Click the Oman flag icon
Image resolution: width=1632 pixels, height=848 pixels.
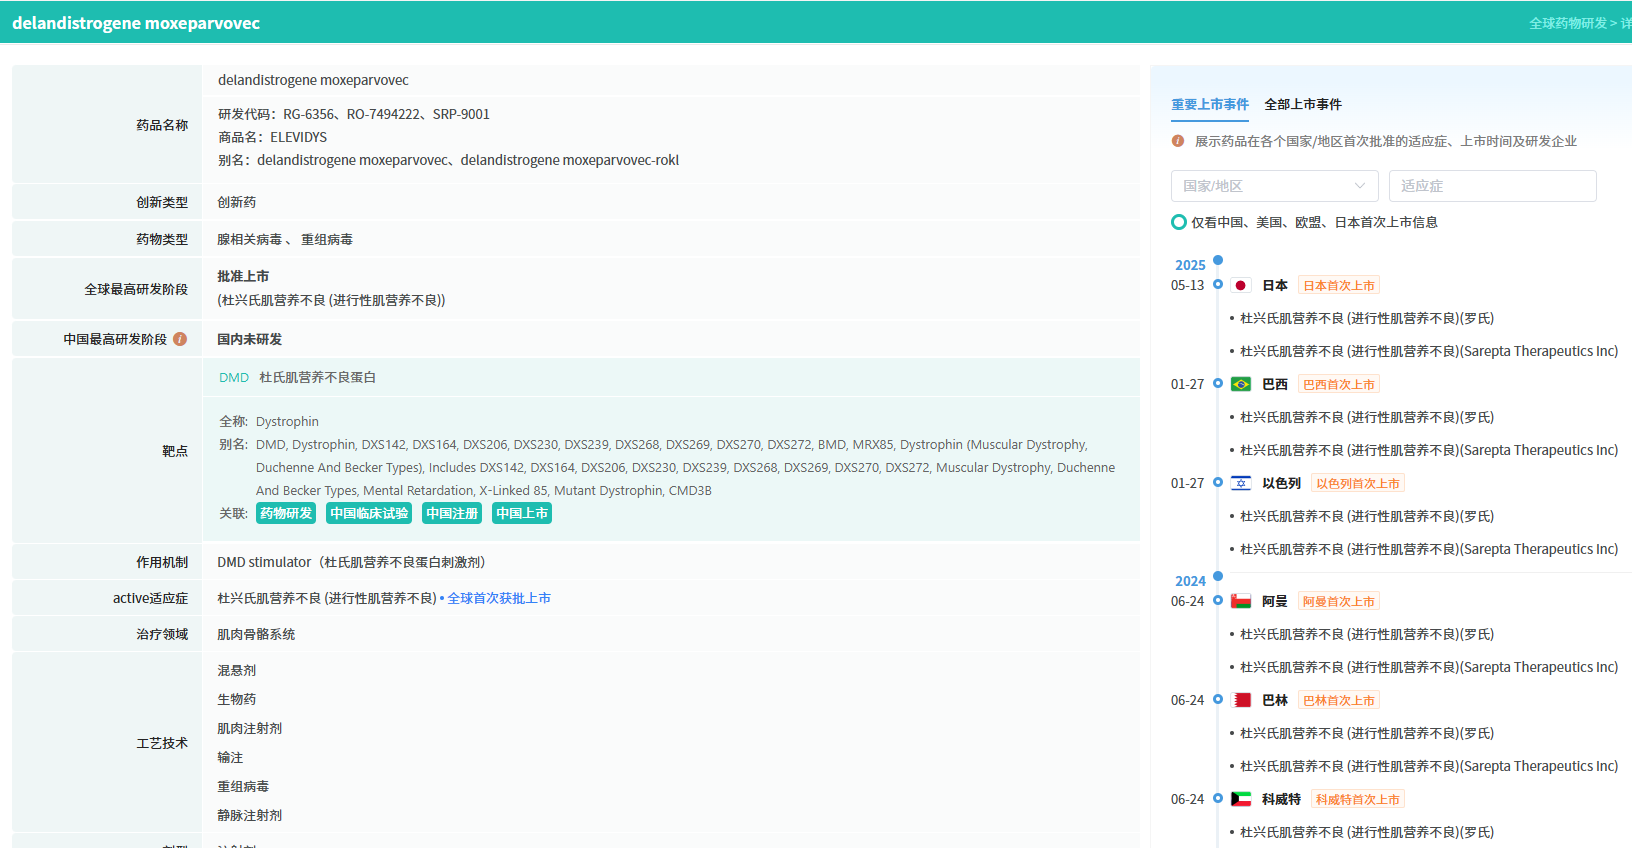click(x=1241, y=602)
